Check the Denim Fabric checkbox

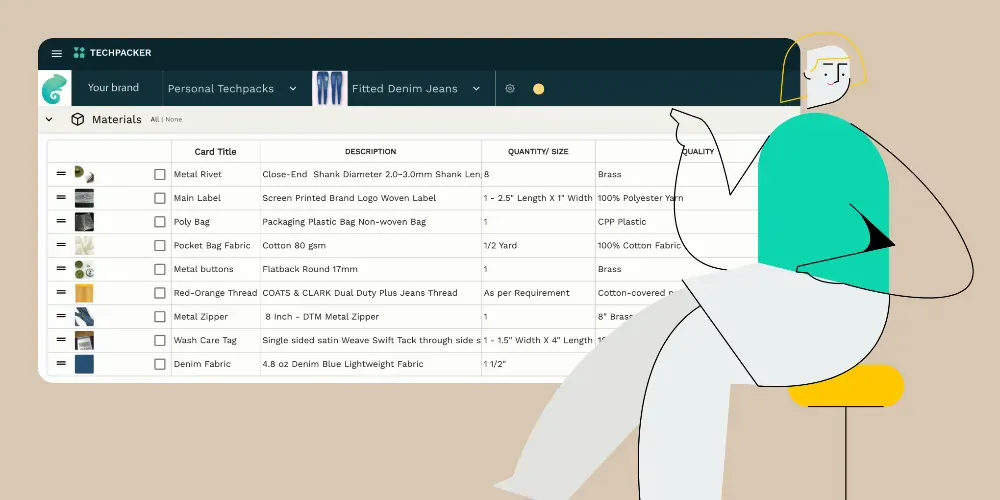click(x=160, y=364)
